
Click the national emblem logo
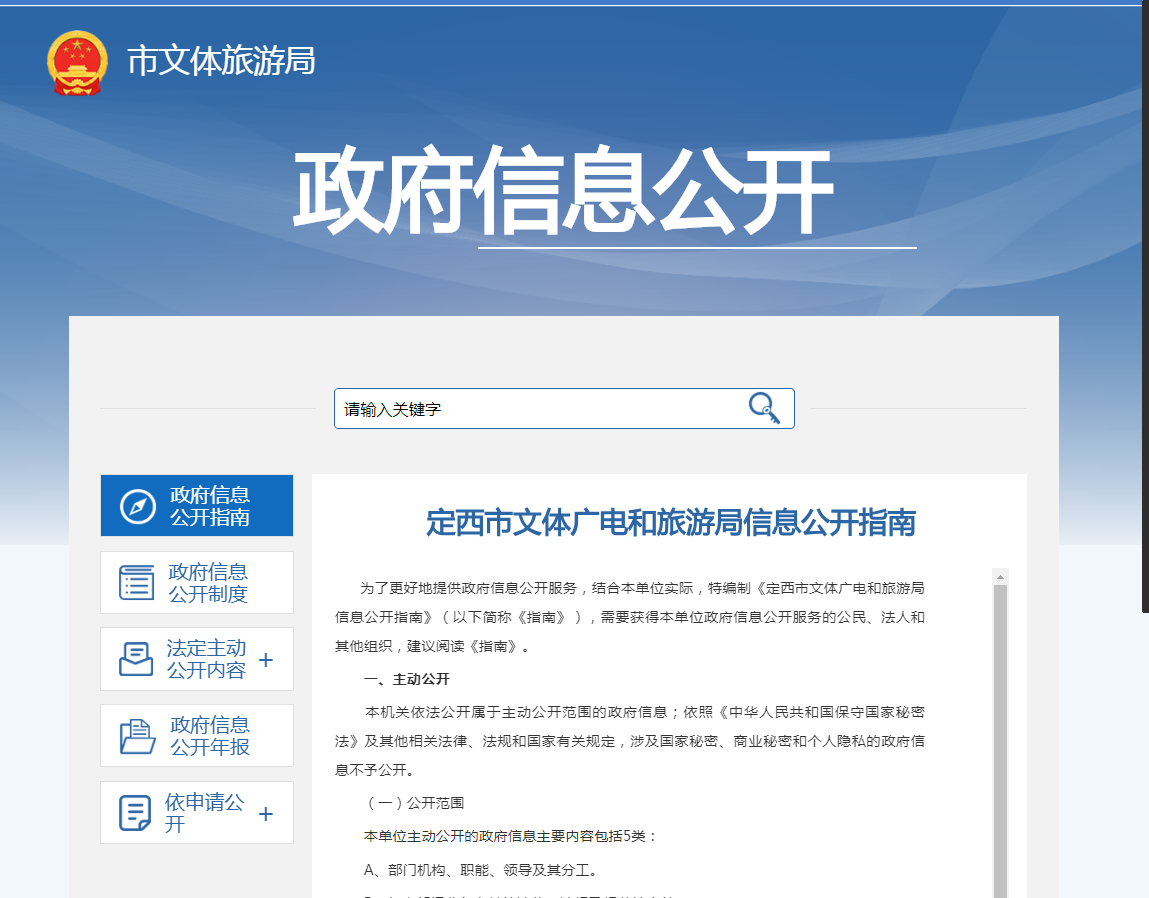click(x=77, y=62)
